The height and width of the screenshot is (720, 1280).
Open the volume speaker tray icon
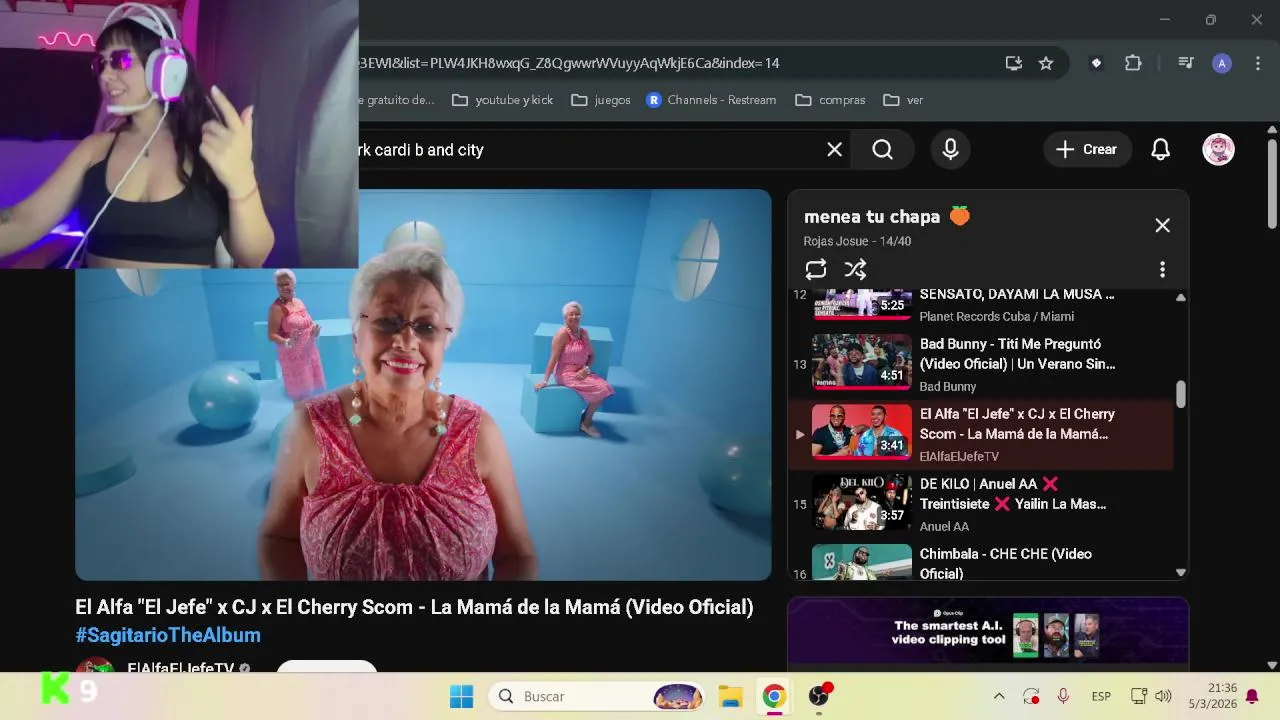[1163, 696]
